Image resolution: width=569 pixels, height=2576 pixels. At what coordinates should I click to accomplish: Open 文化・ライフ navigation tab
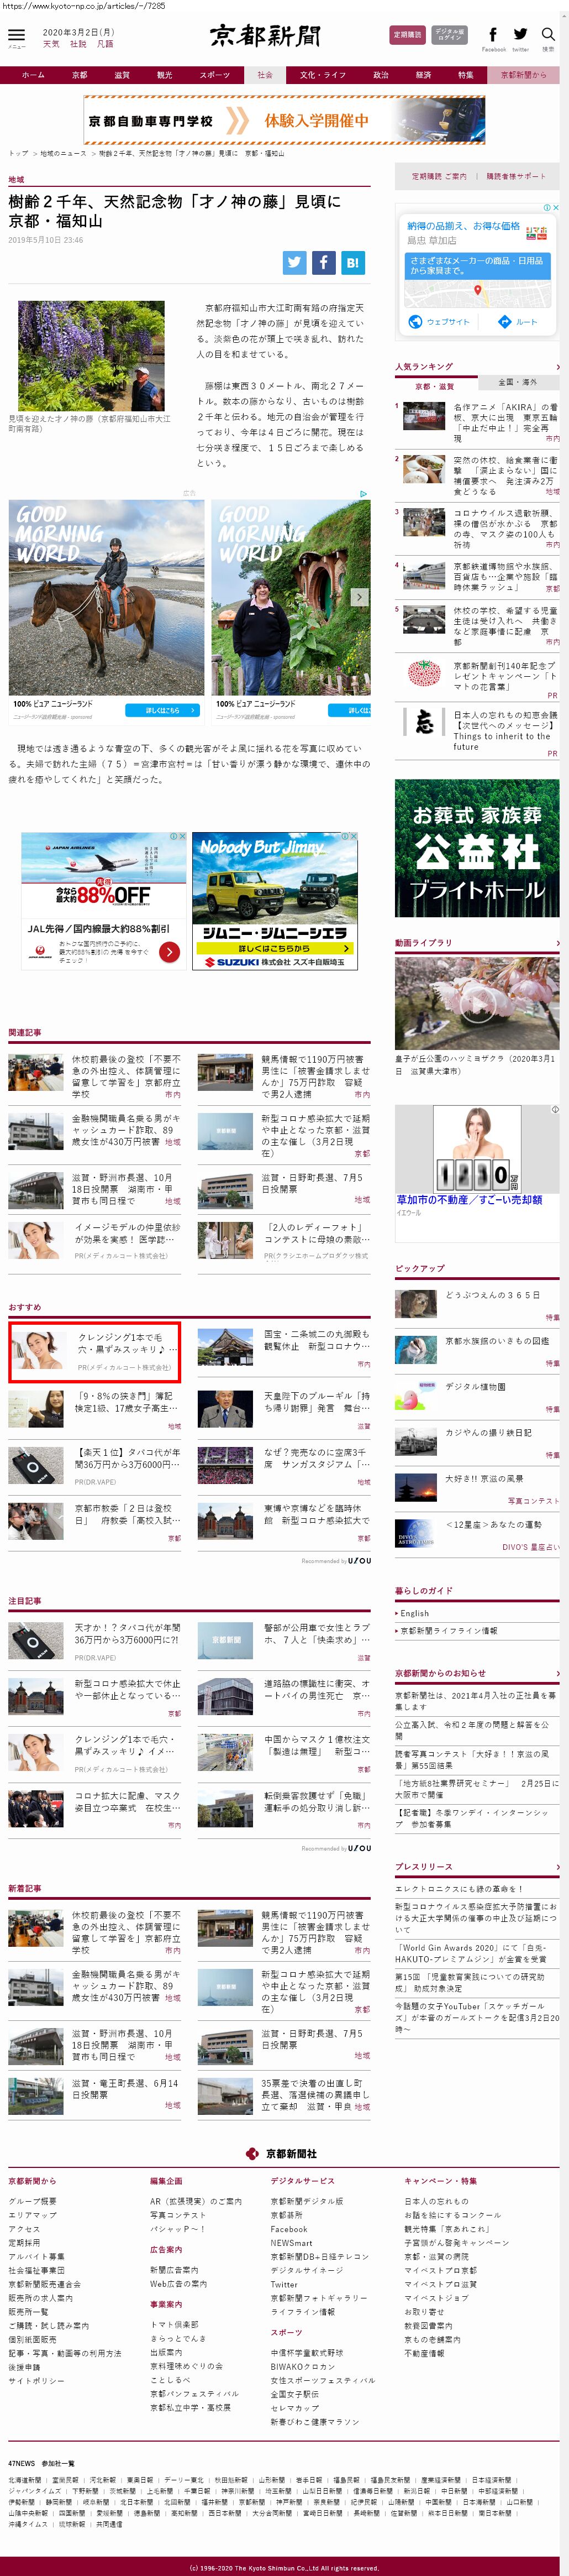pos(323,75)
